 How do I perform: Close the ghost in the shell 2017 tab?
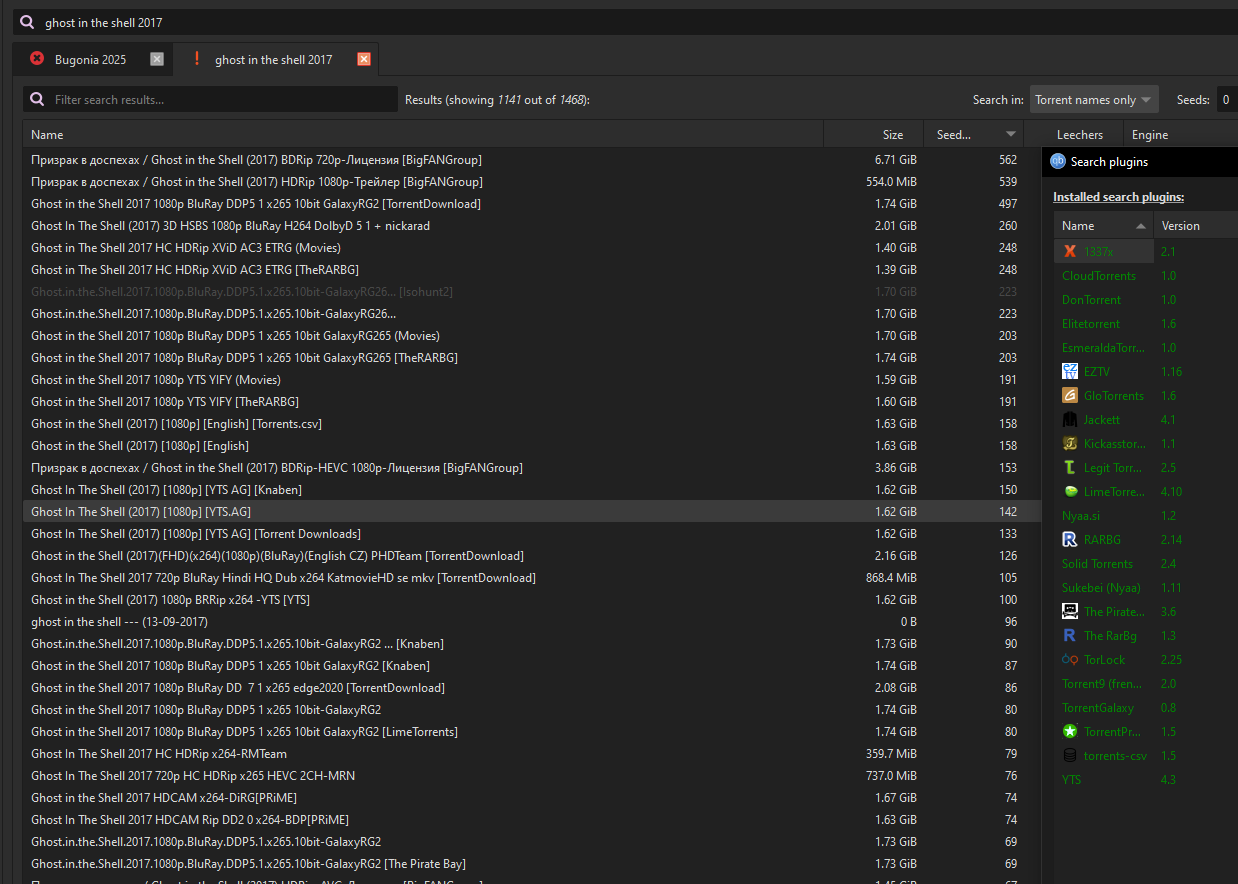(364, 59)
